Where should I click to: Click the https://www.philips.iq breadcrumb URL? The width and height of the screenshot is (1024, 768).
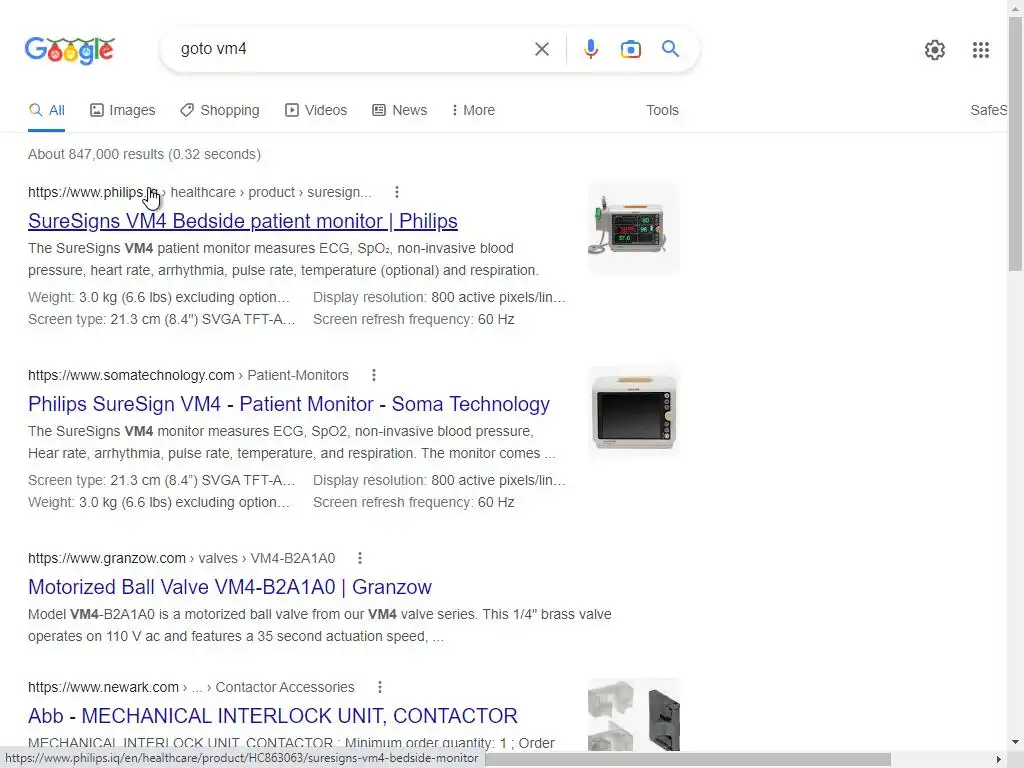tap(93, 192)
